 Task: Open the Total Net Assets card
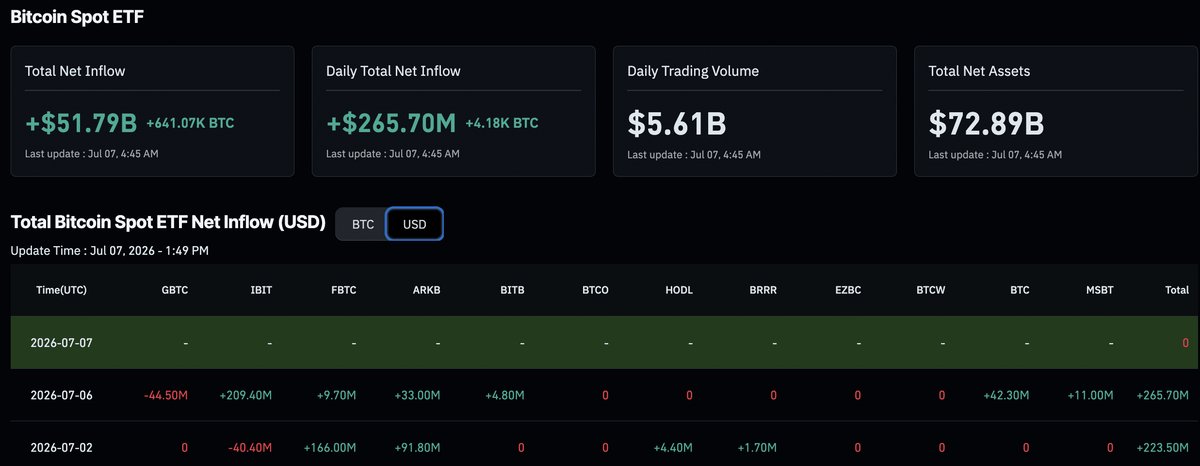coord(1056,111)
